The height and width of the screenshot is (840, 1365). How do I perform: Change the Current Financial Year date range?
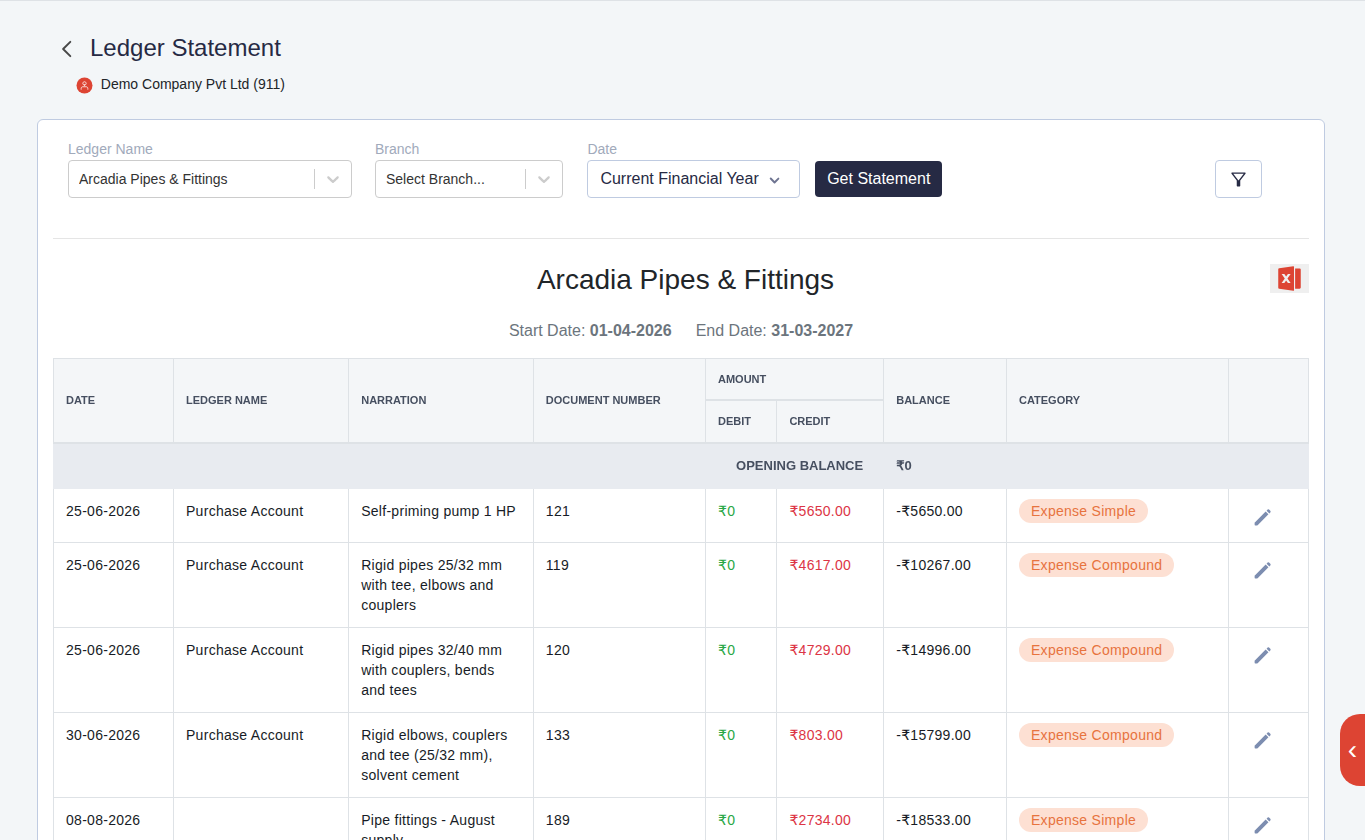tap(693, 179)
